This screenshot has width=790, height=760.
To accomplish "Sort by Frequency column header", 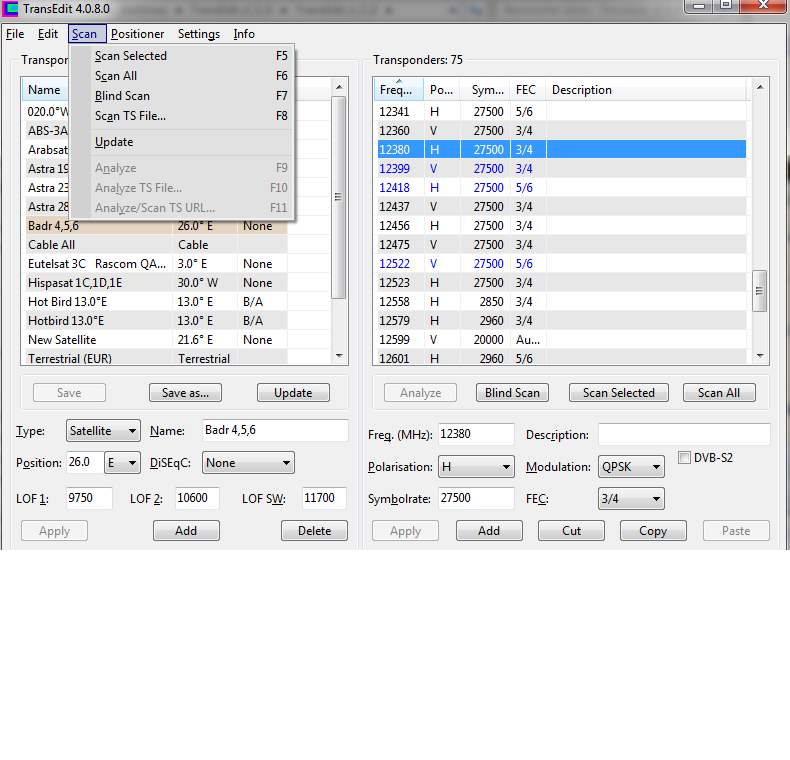I will [397, 90].
